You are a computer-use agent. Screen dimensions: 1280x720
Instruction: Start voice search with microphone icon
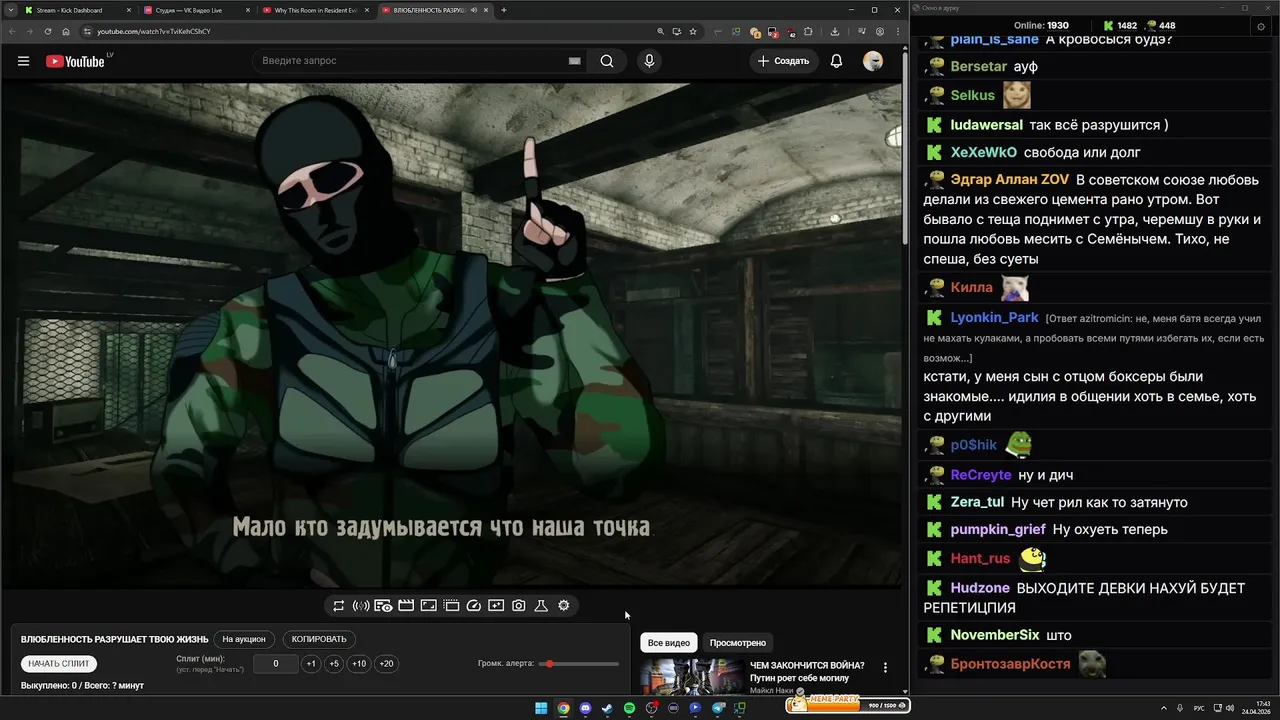click(x=649, y=61)
